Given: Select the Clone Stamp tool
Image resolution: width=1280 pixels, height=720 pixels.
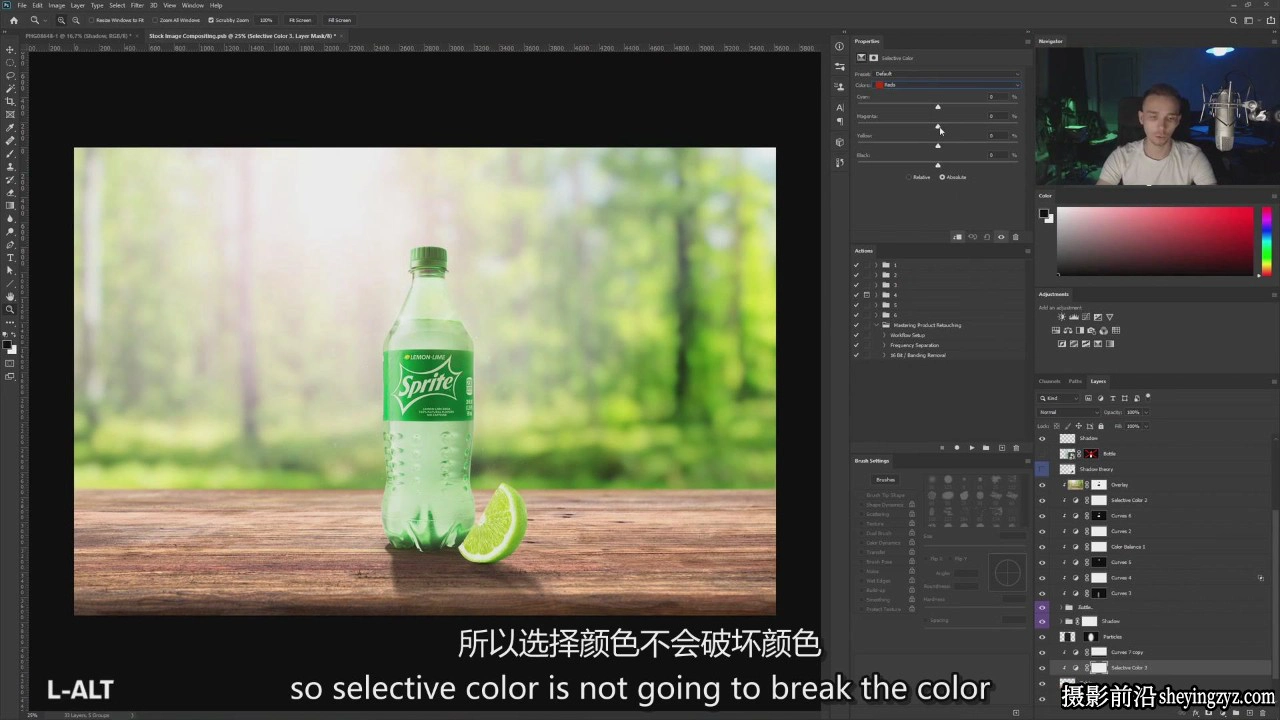Looking at the screenshot, I should click(x=10, y=166).
